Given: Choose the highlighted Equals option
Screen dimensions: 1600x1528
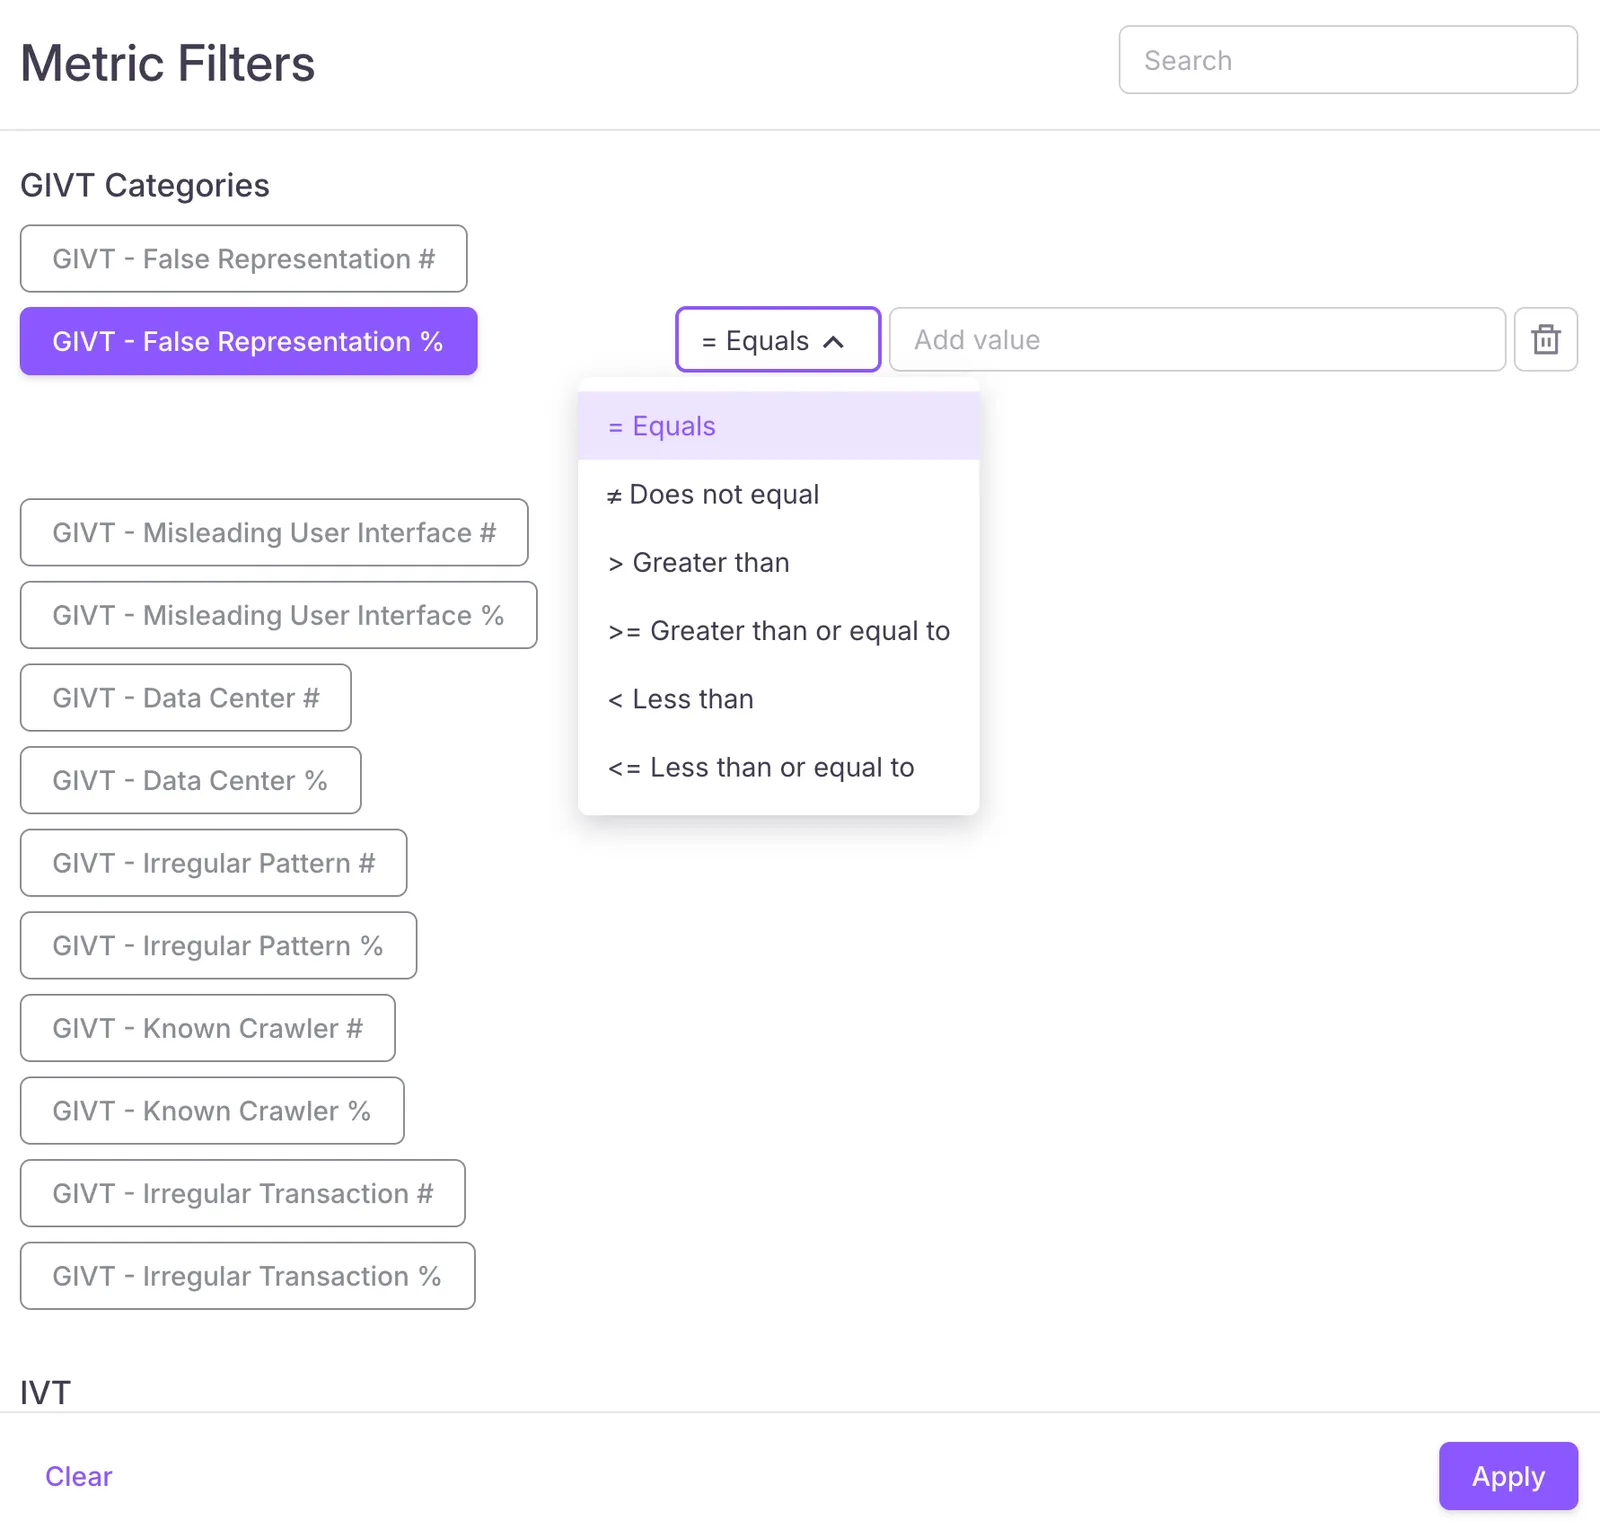Looking at the screenshot, I should click(778, 426).
